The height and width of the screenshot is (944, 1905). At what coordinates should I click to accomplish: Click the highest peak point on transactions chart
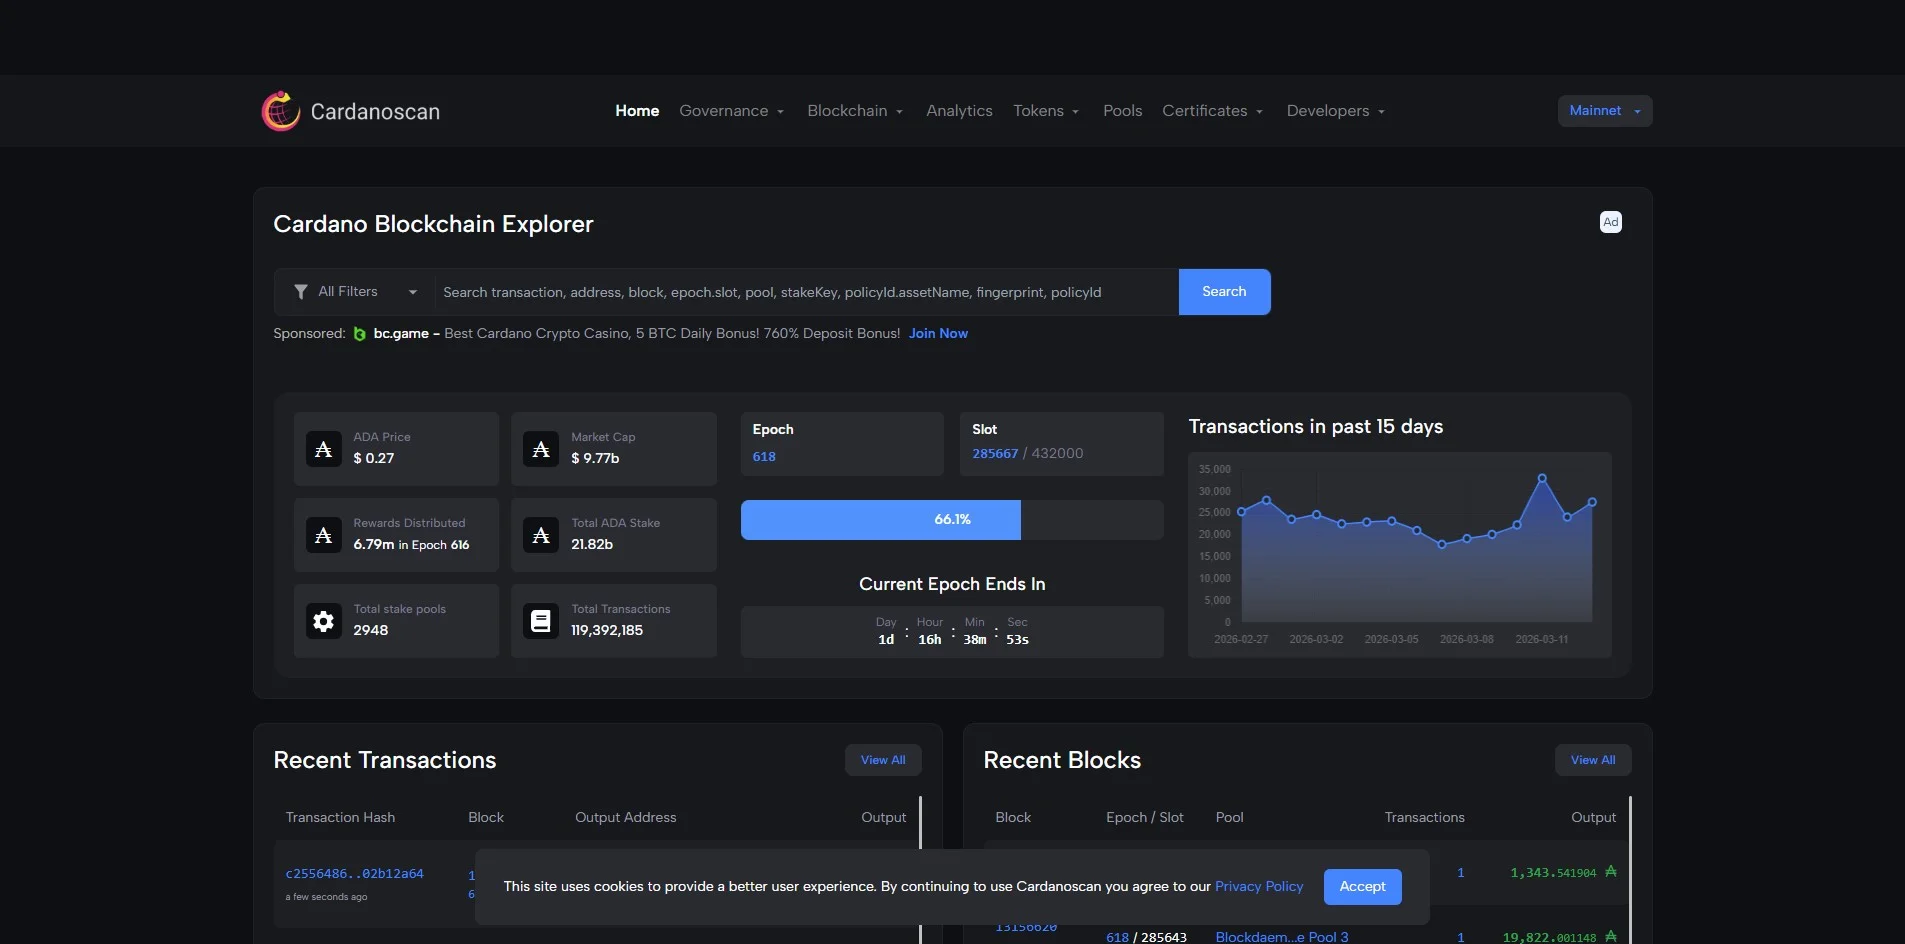point(1542,478)
